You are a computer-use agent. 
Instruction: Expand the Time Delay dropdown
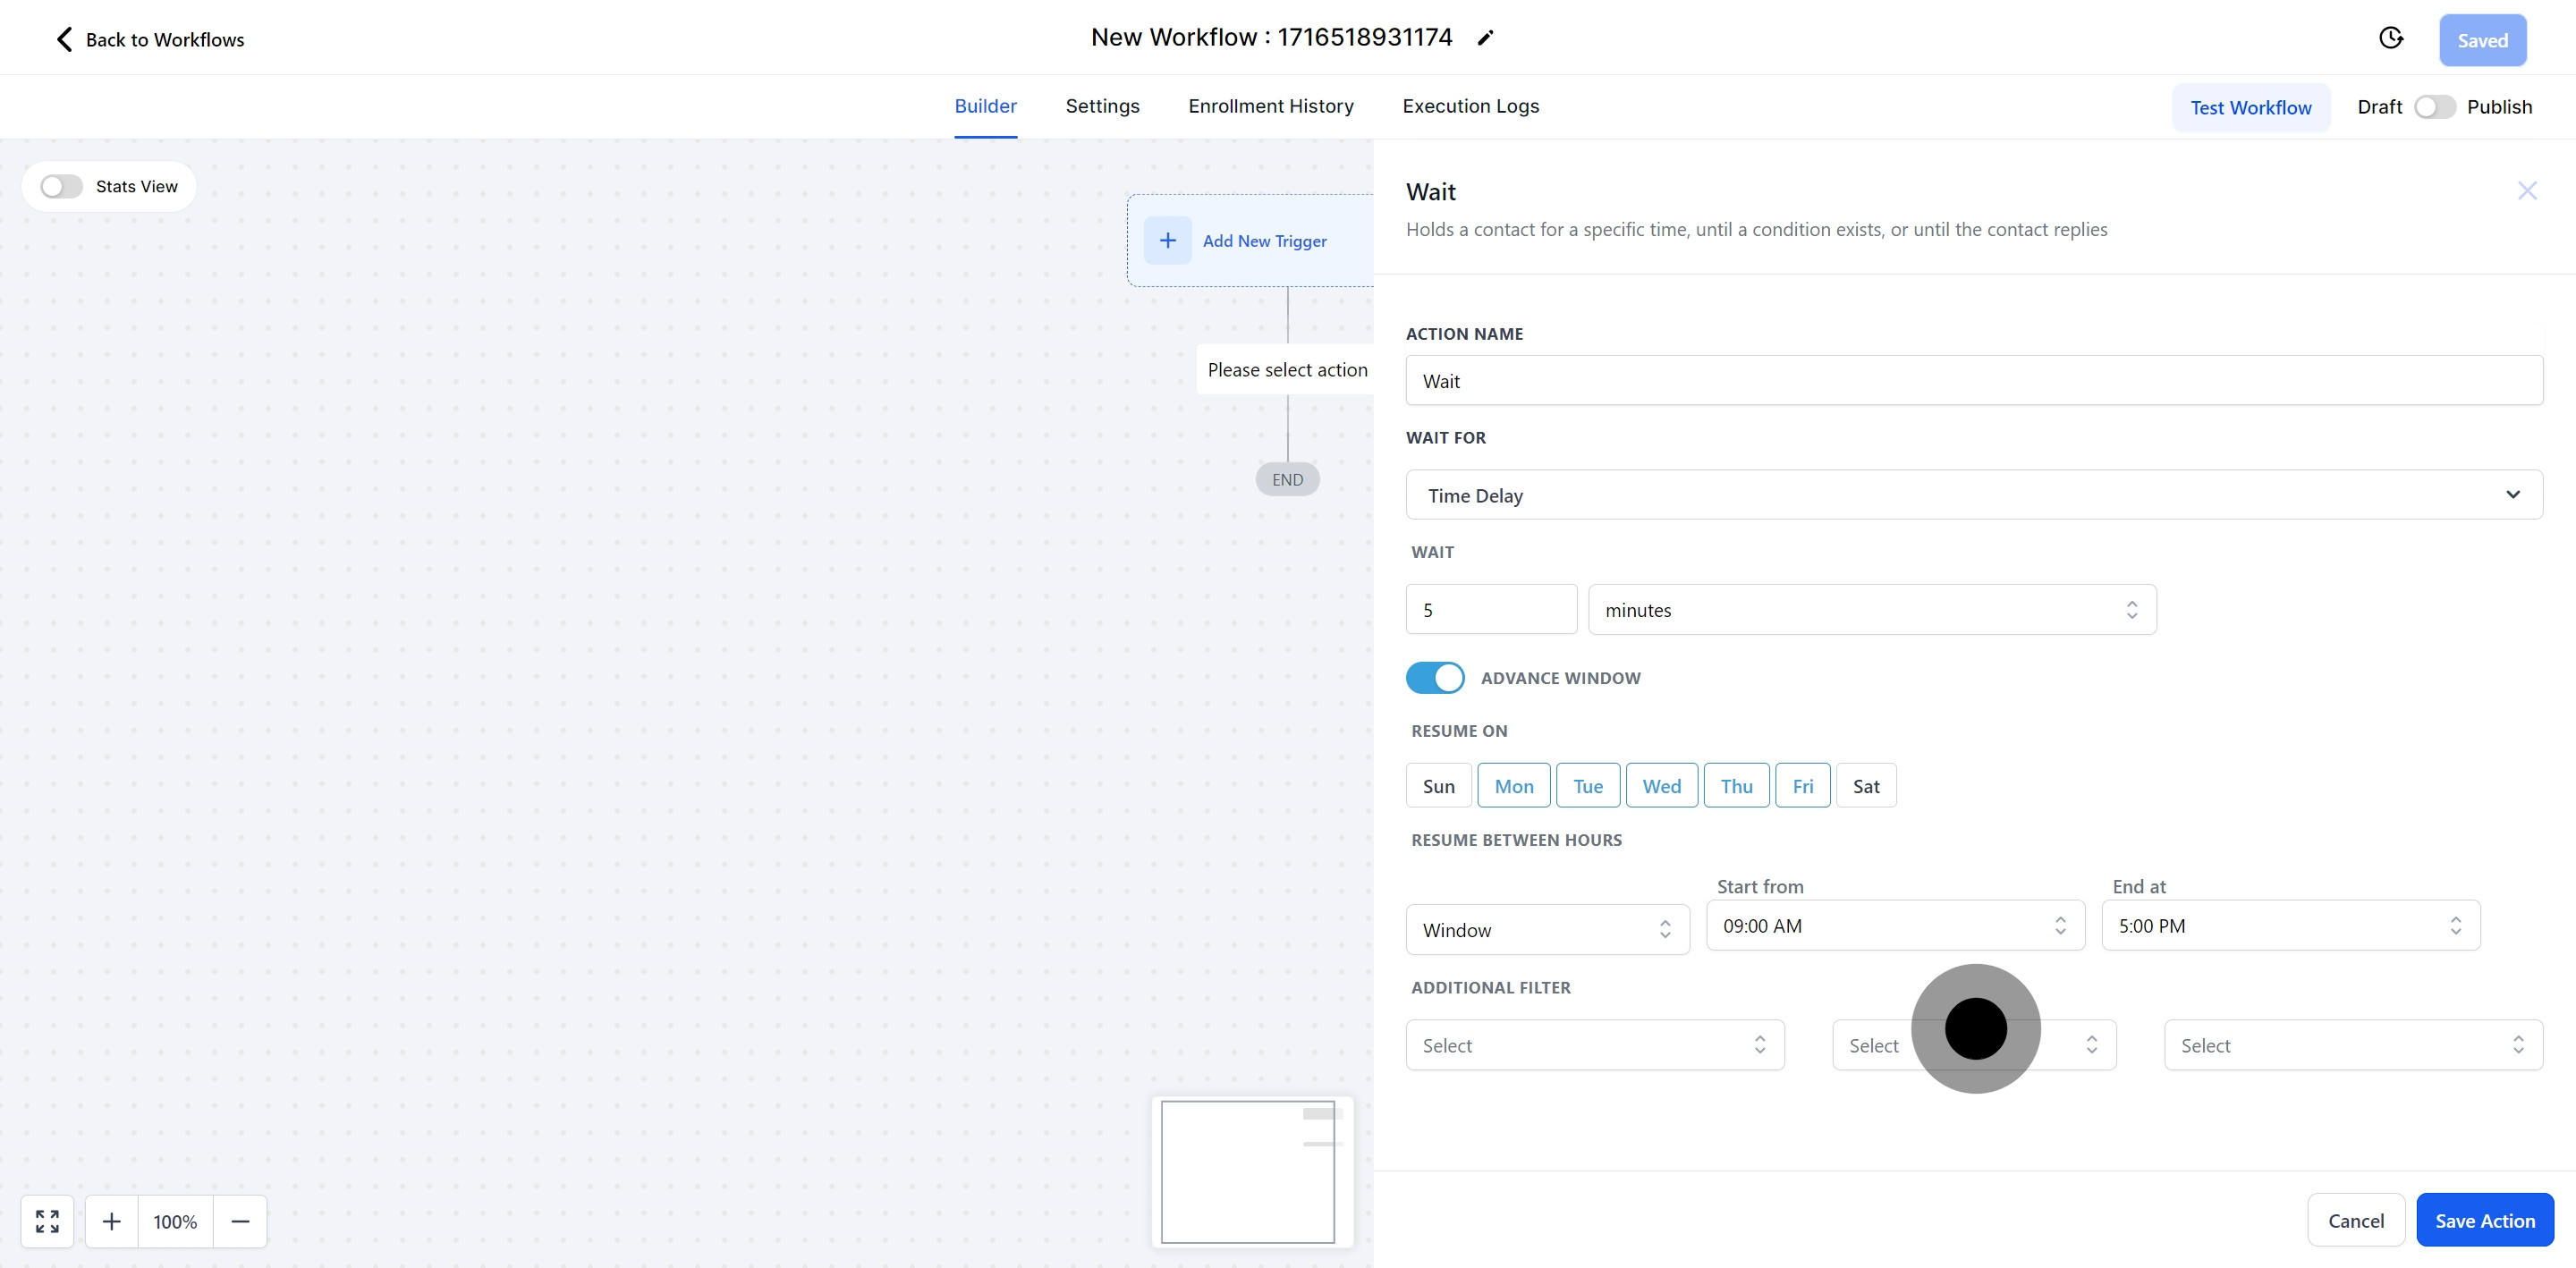pyautogui.click(x=1973, y=495)
